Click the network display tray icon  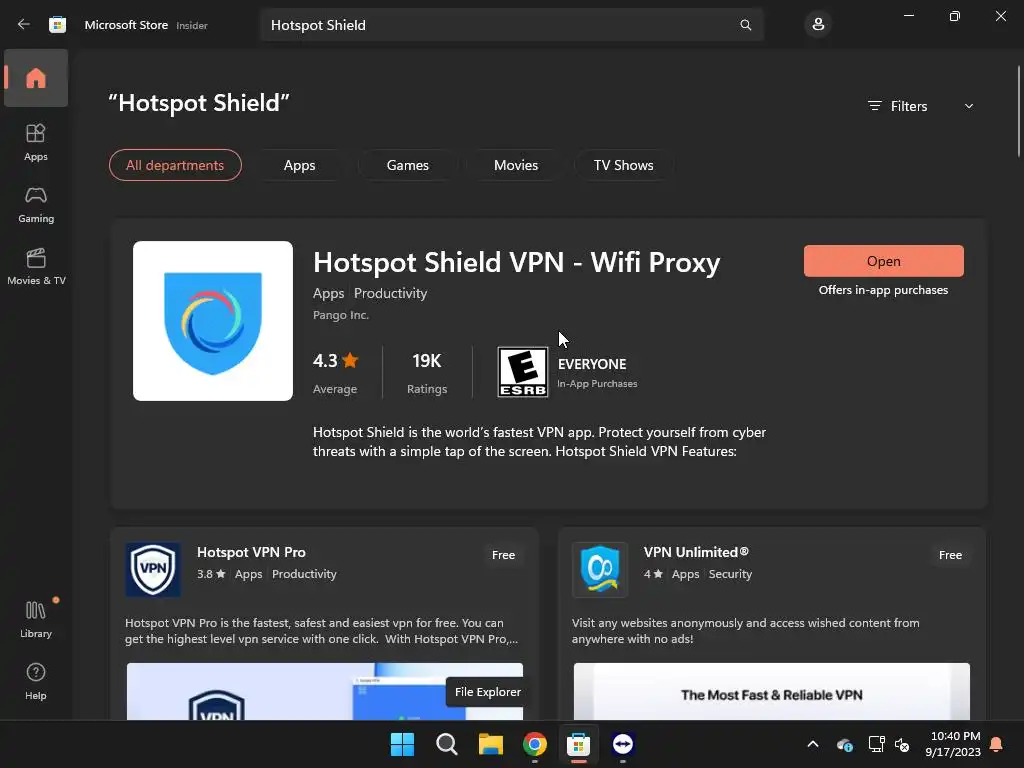pos(876,744)
